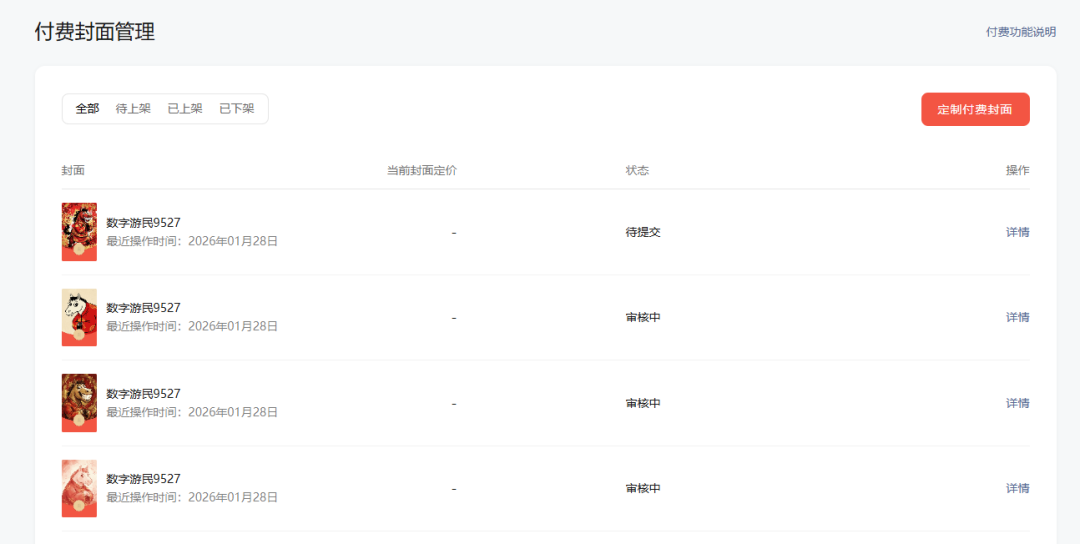Click the pink horse cover thumbnail
Screen dimensions: 1080x544
coord(79,488)
